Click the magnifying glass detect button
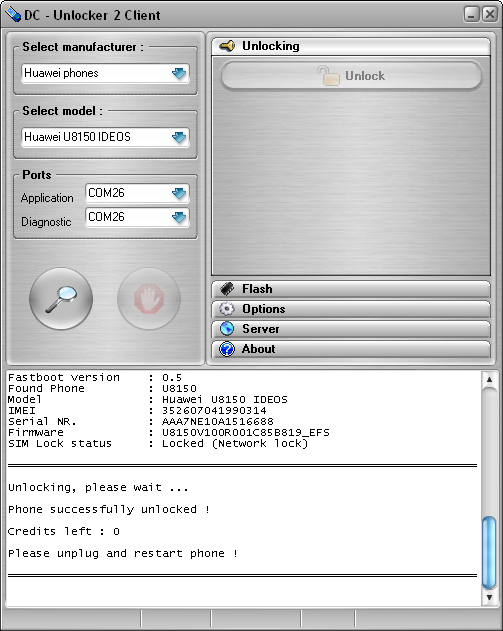The image size is (503, 631). click(x=61, y=299)
